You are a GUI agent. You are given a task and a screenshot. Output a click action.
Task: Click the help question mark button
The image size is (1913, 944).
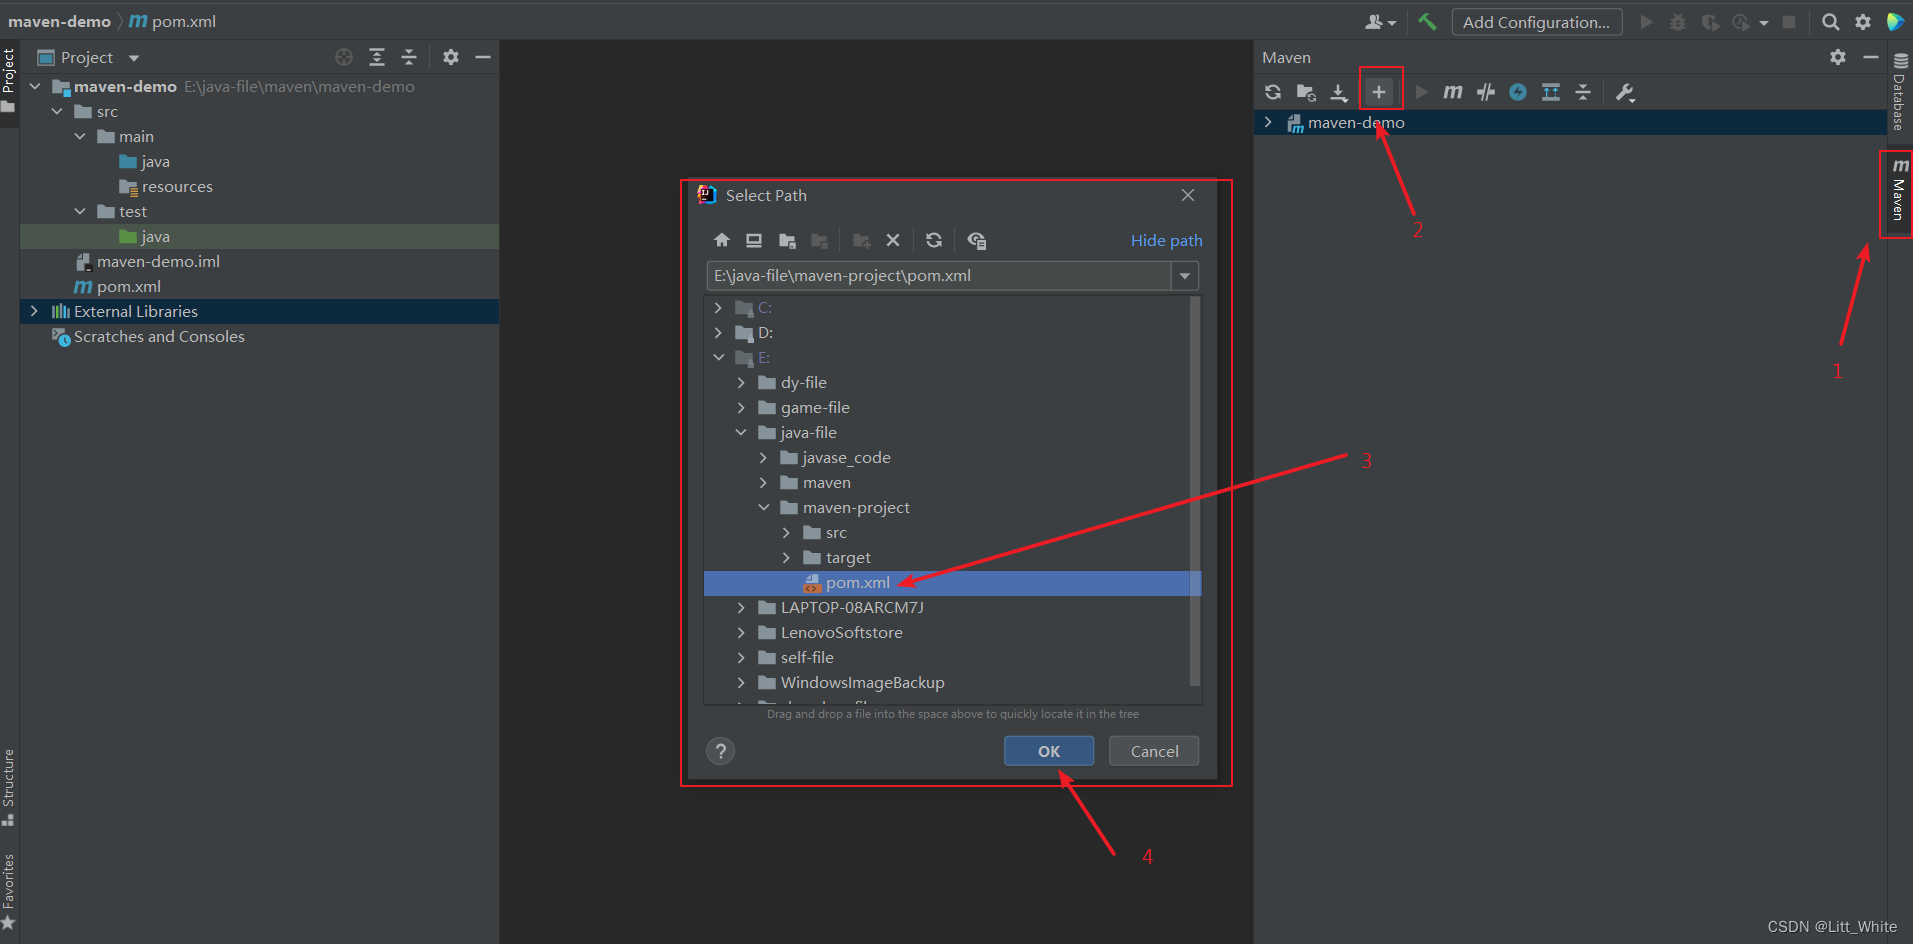click(x=720, y=751)
